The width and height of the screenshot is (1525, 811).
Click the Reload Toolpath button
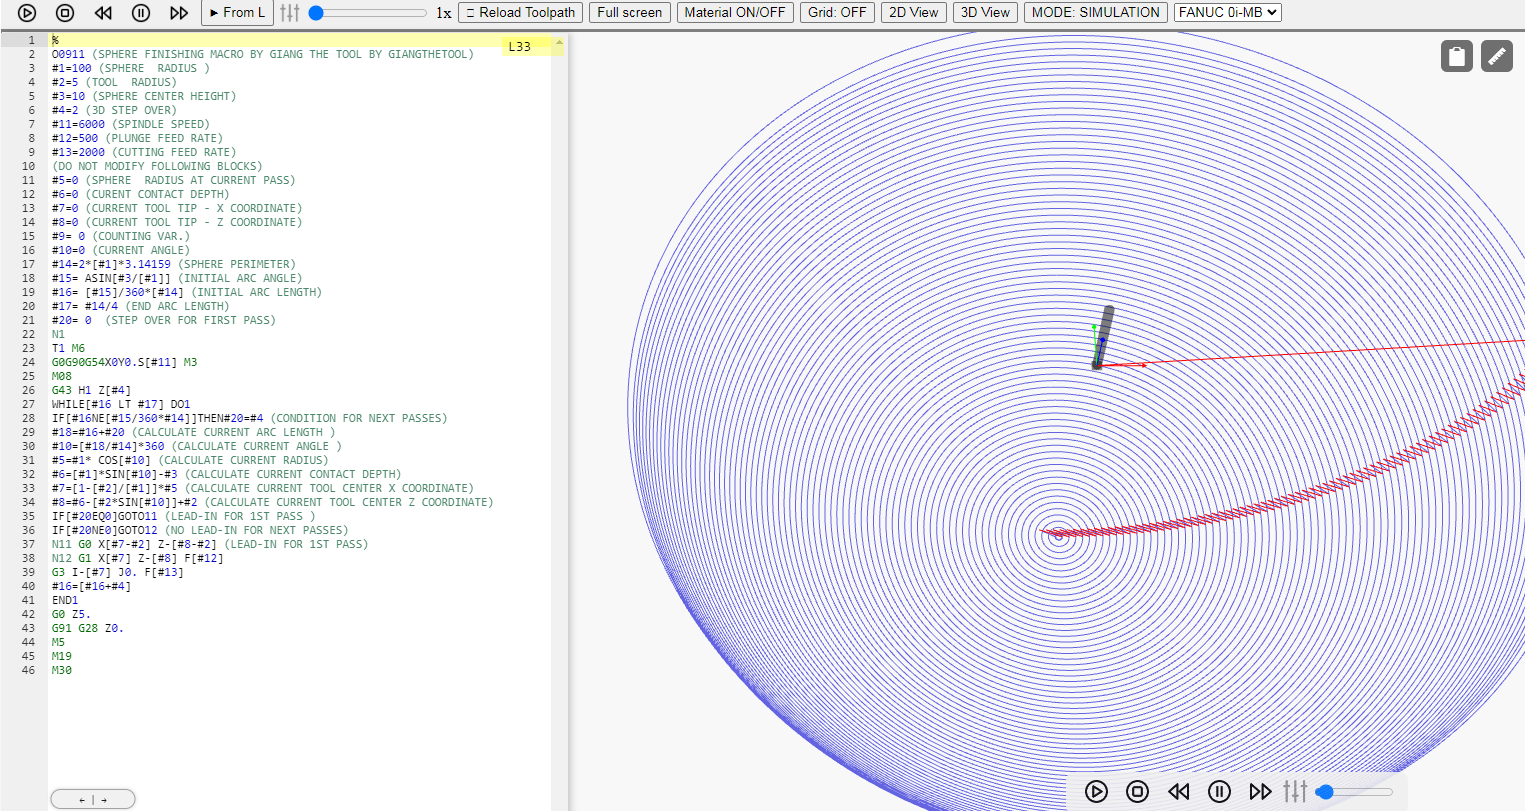tap(520, 13)
